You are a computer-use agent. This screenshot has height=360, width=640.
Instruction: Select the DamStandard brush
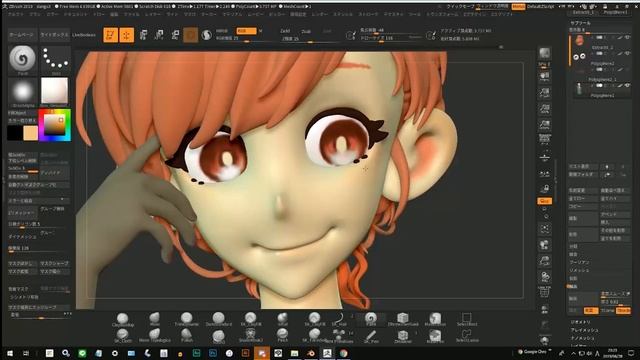point(218,320)
